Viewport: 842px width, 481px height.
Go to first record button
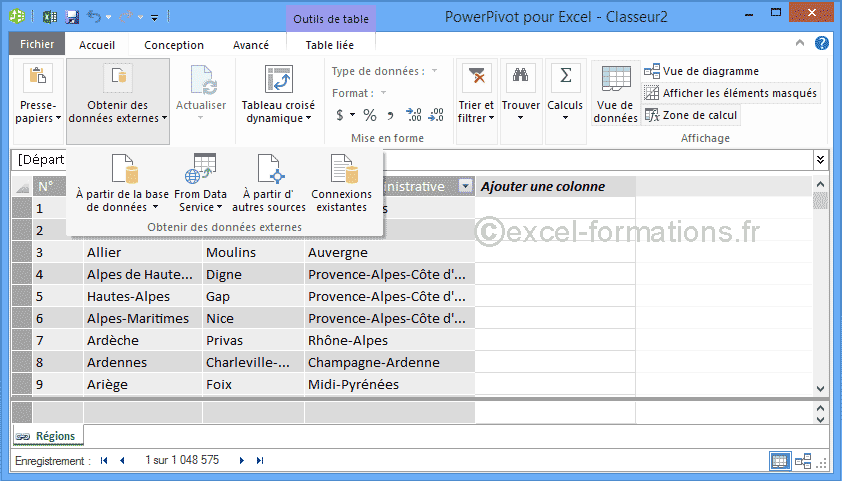point(104,461)
